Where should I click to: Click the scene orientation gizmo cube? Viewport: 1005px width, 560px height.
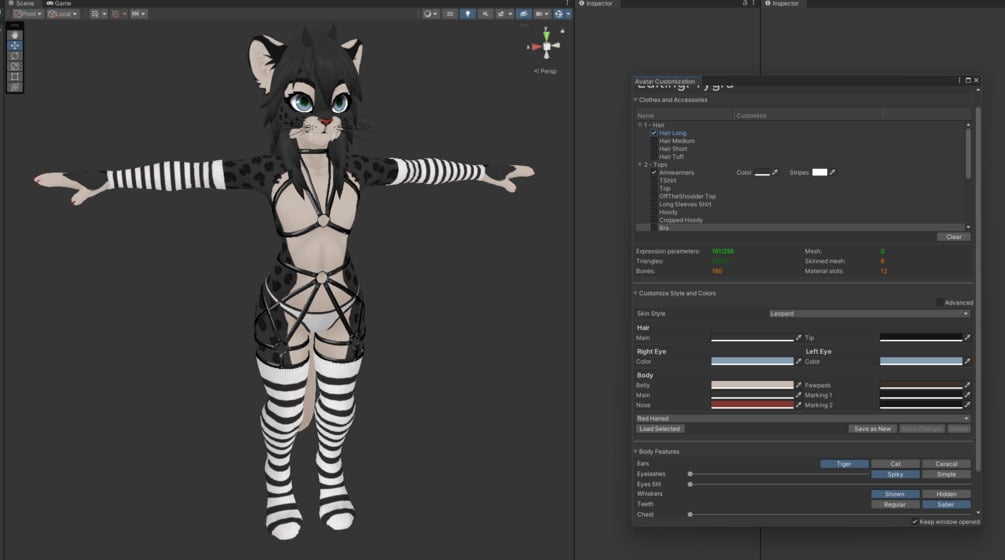(x=546, y=46)
